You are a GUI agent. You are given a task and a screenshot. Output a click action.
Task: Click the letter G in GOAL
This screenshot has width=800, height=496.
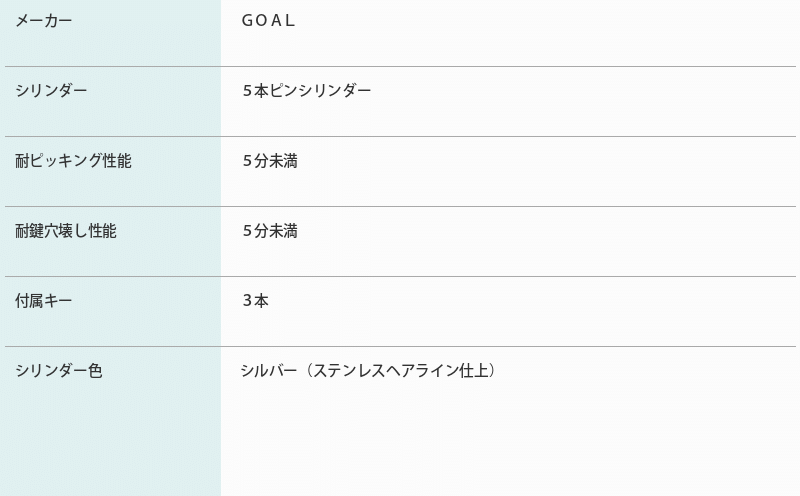[247, 20]
